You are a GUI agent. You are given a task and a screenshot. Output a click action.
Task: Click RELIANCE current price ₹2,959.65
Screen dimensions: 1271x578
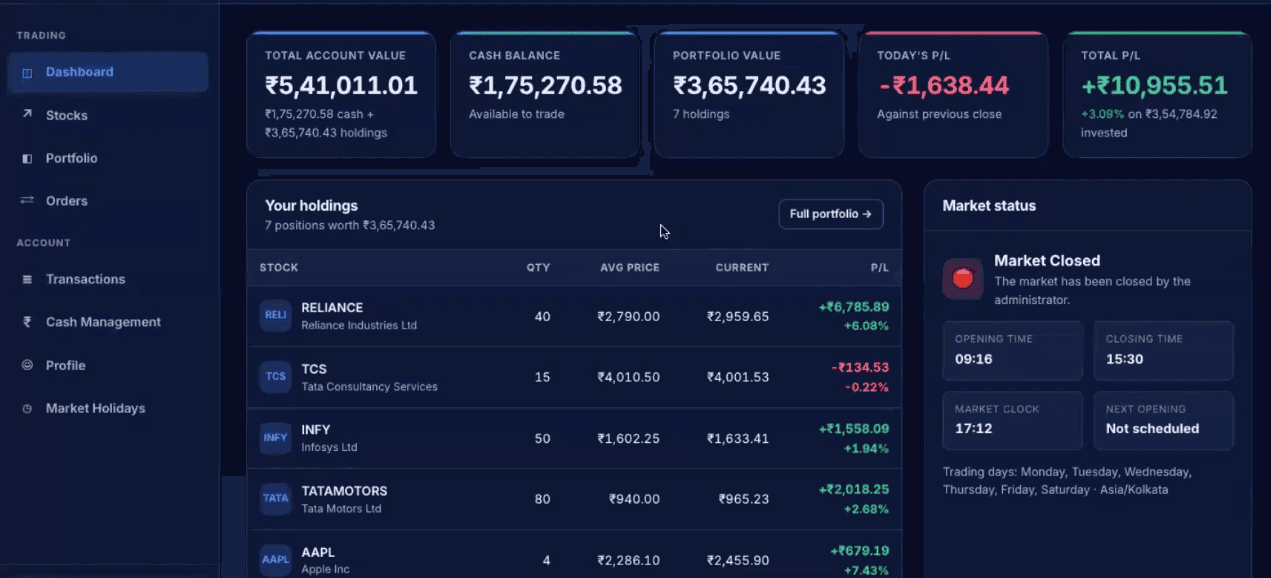point(738,316)
